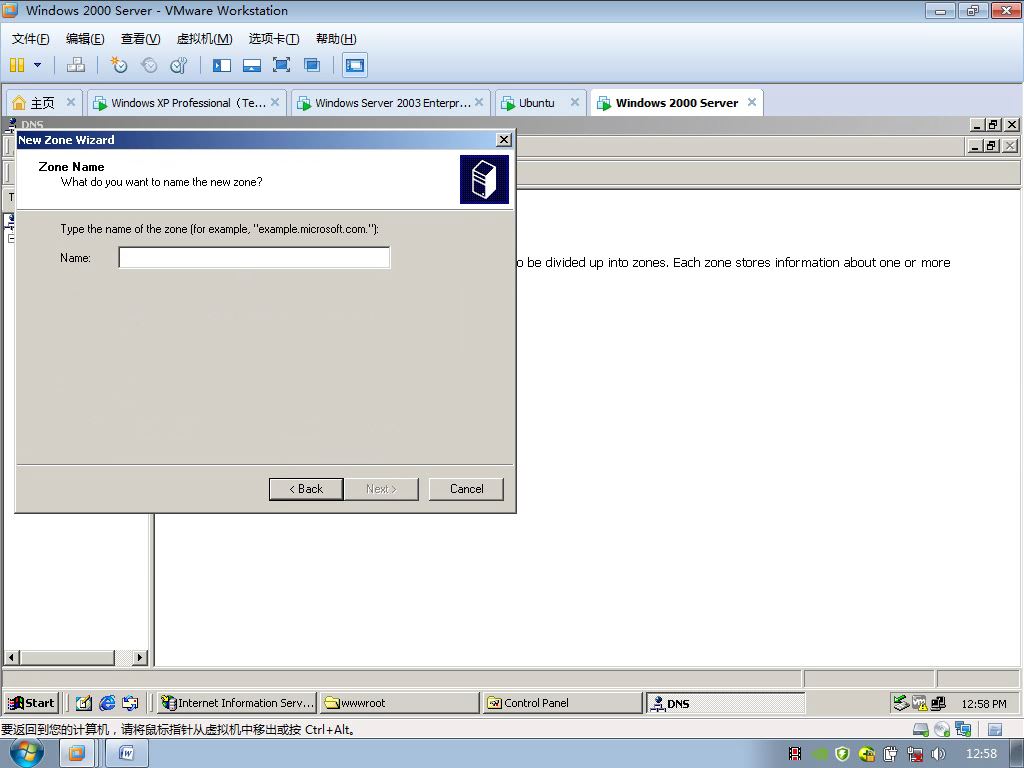The image size is (1024, 768).
Task: Close the Ubuntu tab
Action: (x=575, y=102)
